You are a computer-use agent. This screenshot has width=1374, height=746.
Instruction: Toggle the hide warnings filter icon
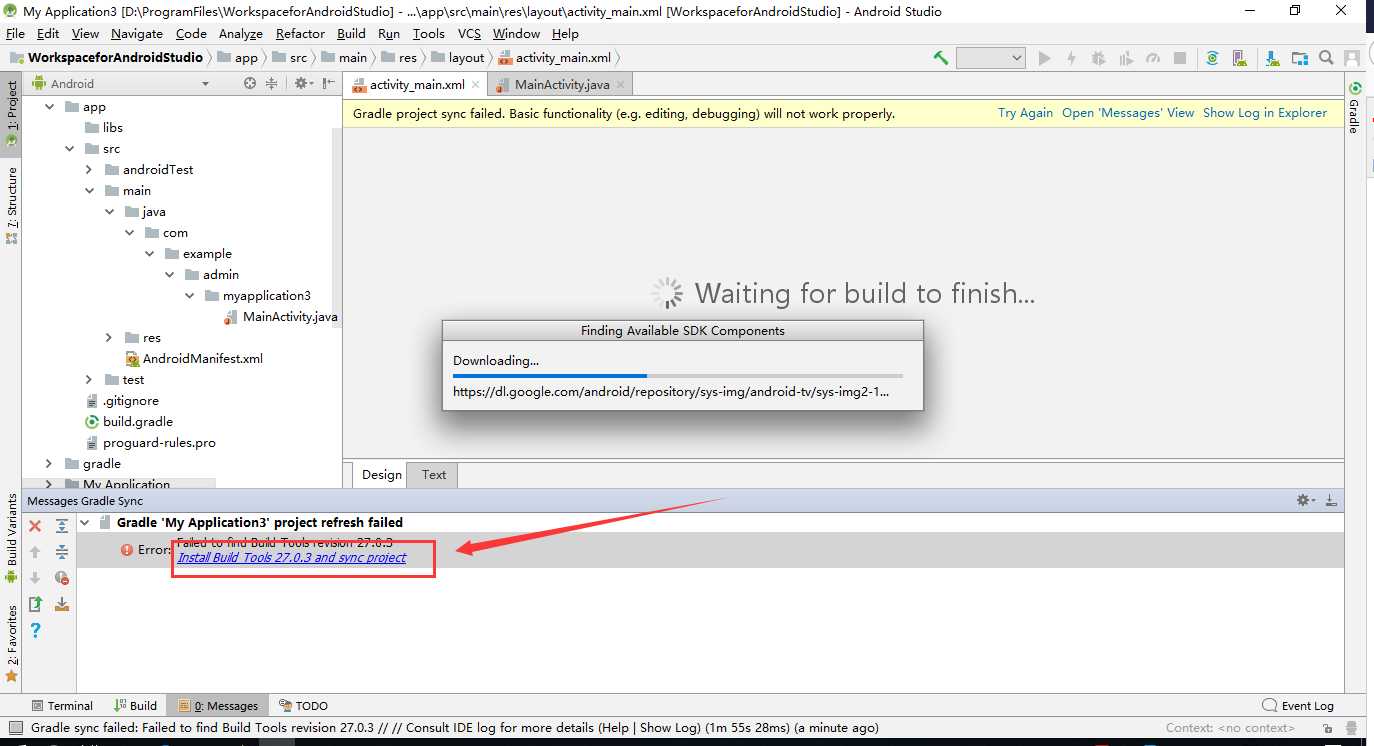click(62, 578)
